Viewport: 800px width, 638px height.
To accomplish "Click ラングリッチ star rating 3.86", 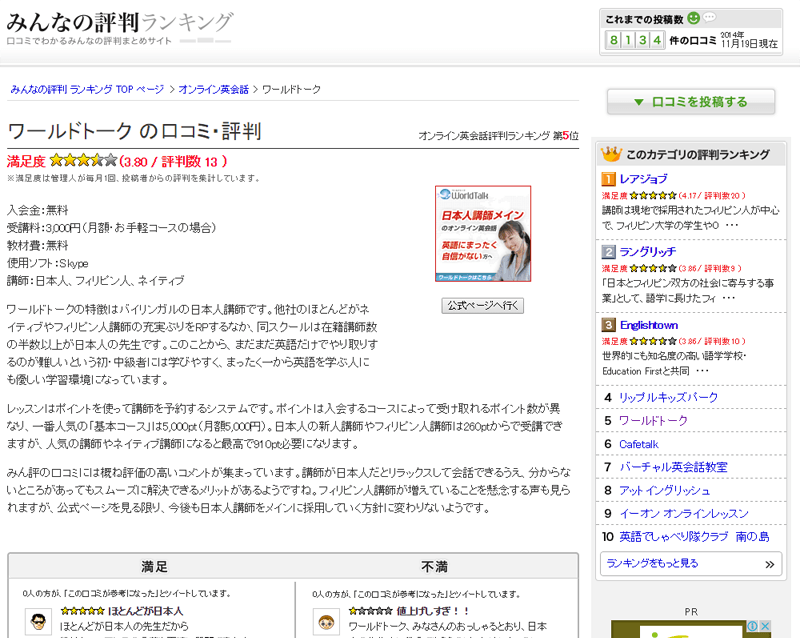I will click(x=653, y=268).
